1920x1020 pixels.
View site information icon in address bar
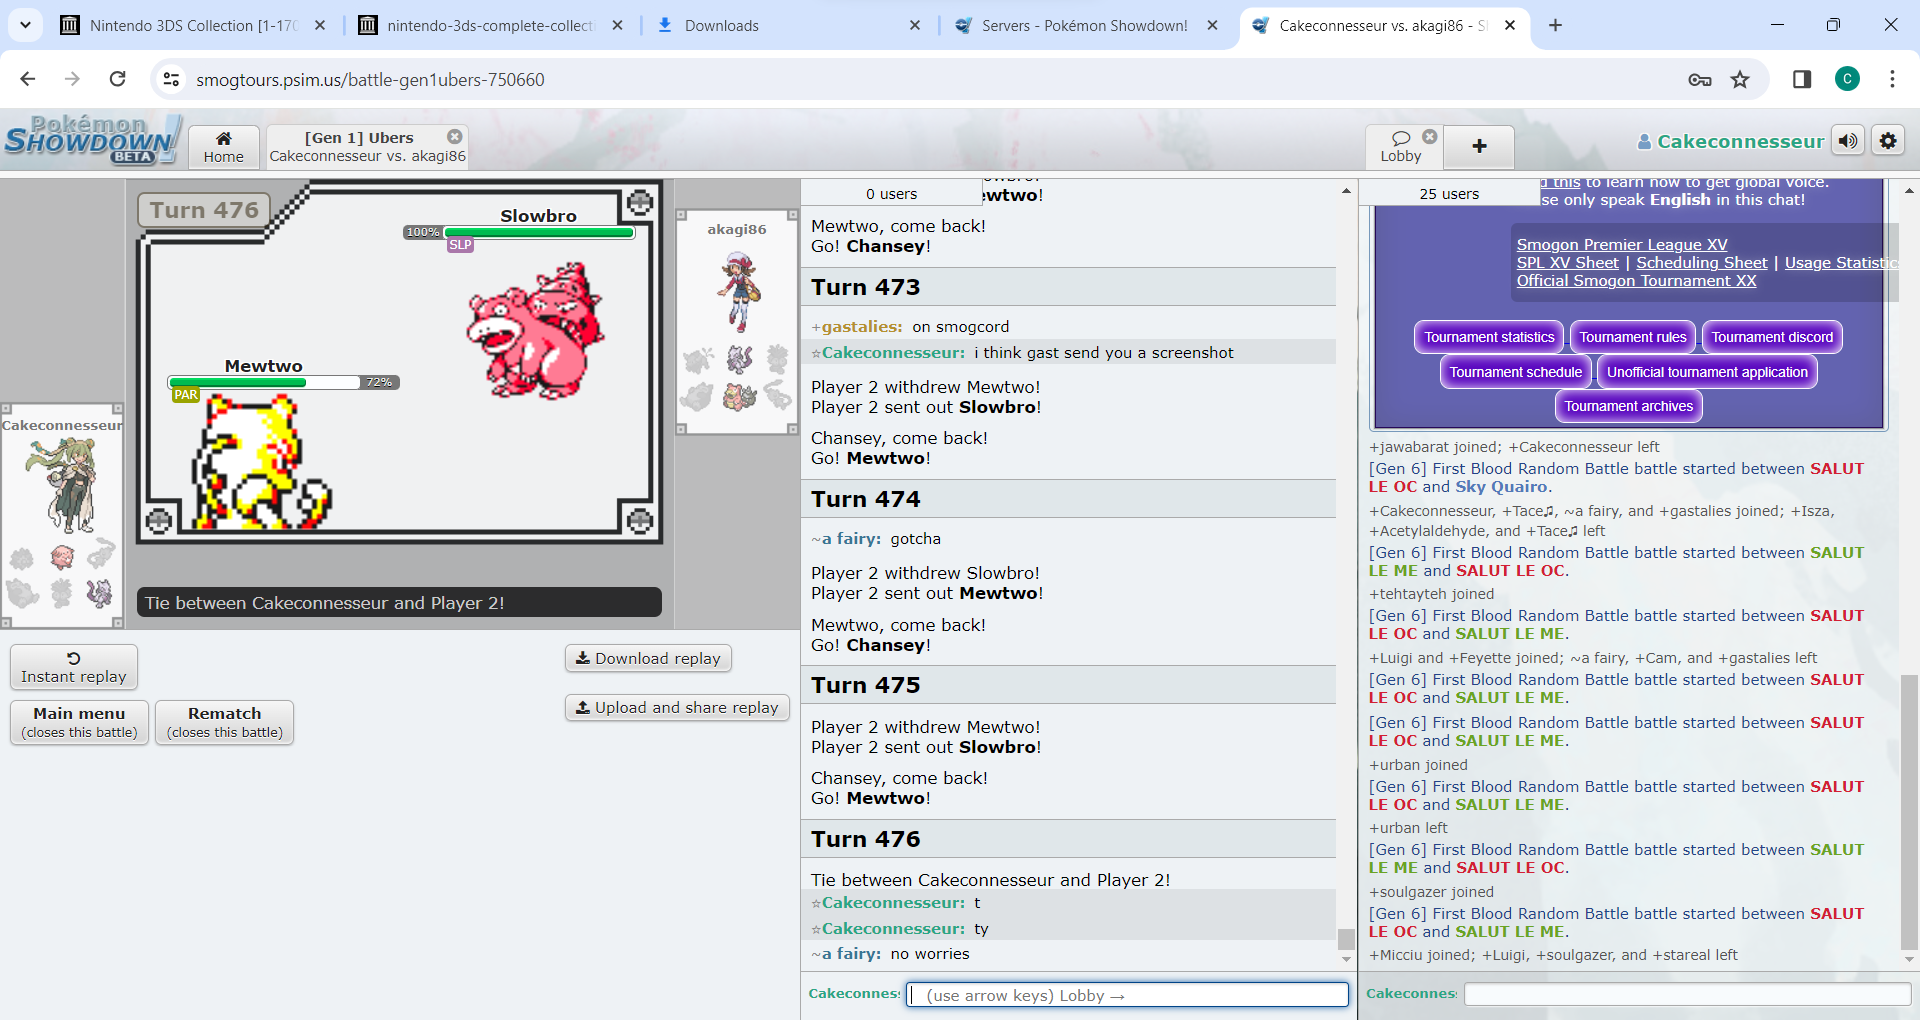pos(171,79)
